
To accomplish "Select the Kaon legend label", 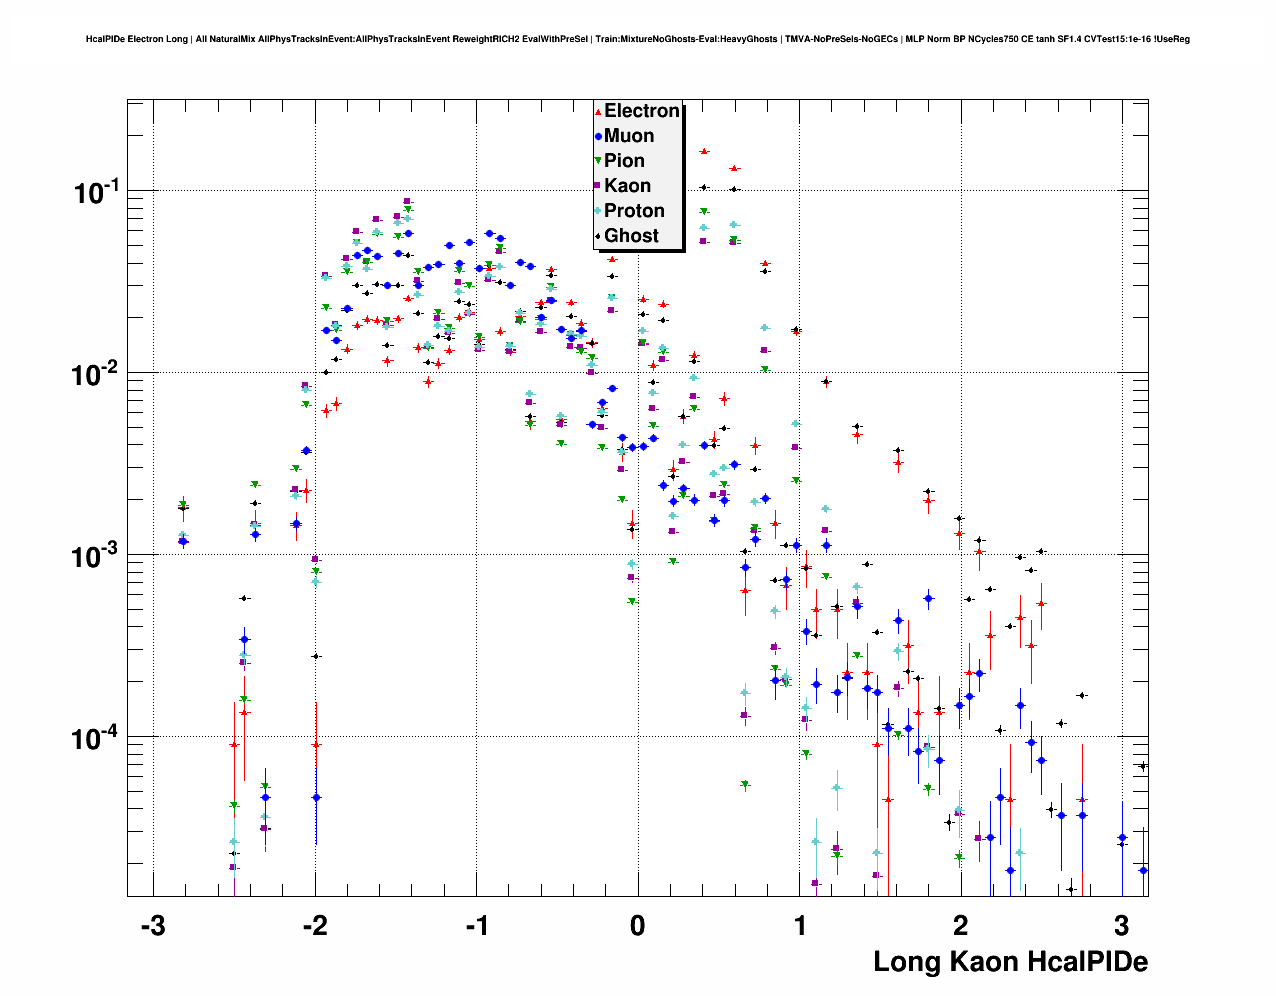I will coord(627,186).
